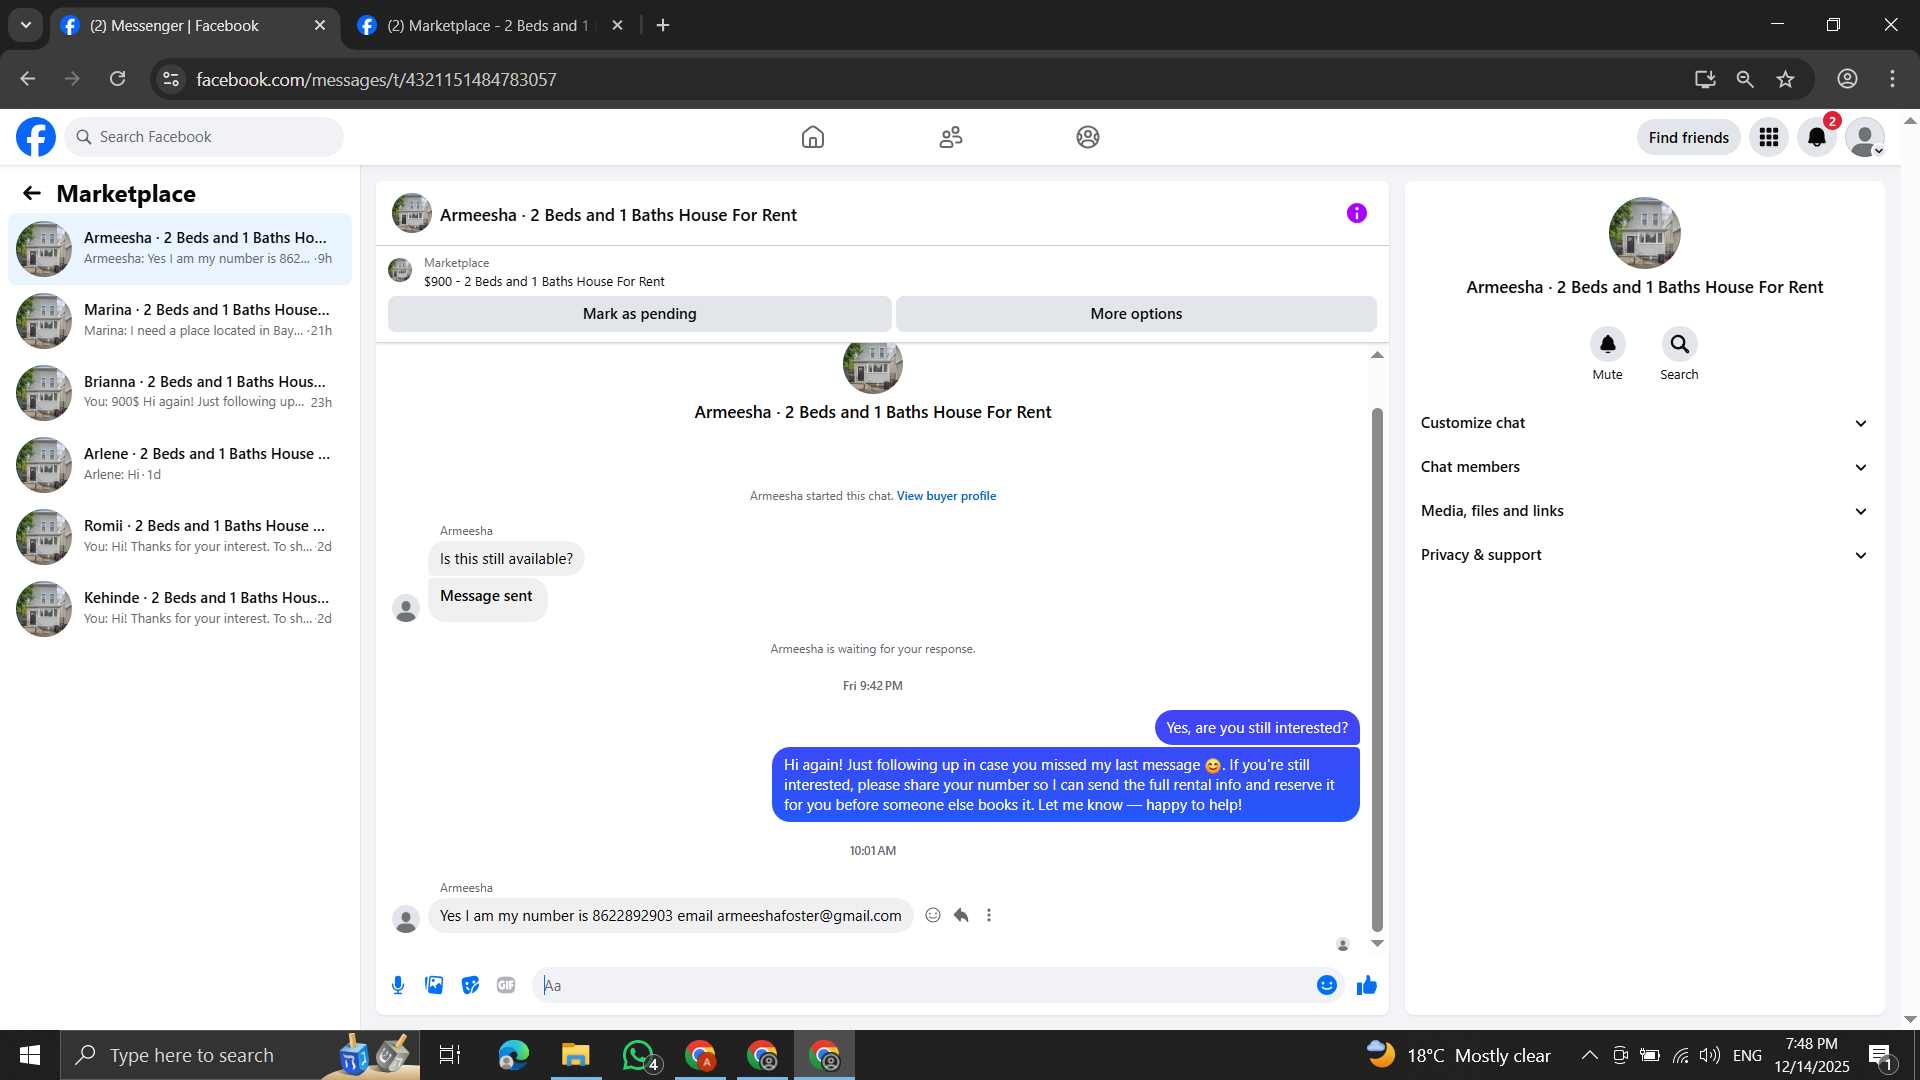
Task: Expand the Chat members section
Action: 1644,467
